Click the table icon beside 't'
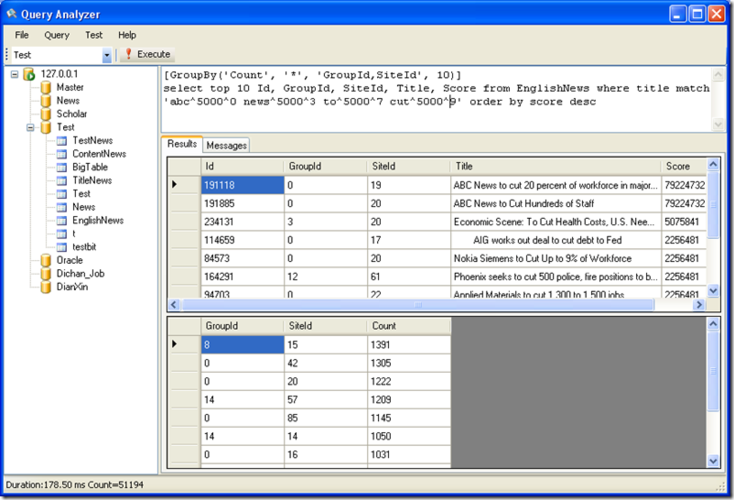This screenshot has width=734, height=500. click(x=61, y=234)
